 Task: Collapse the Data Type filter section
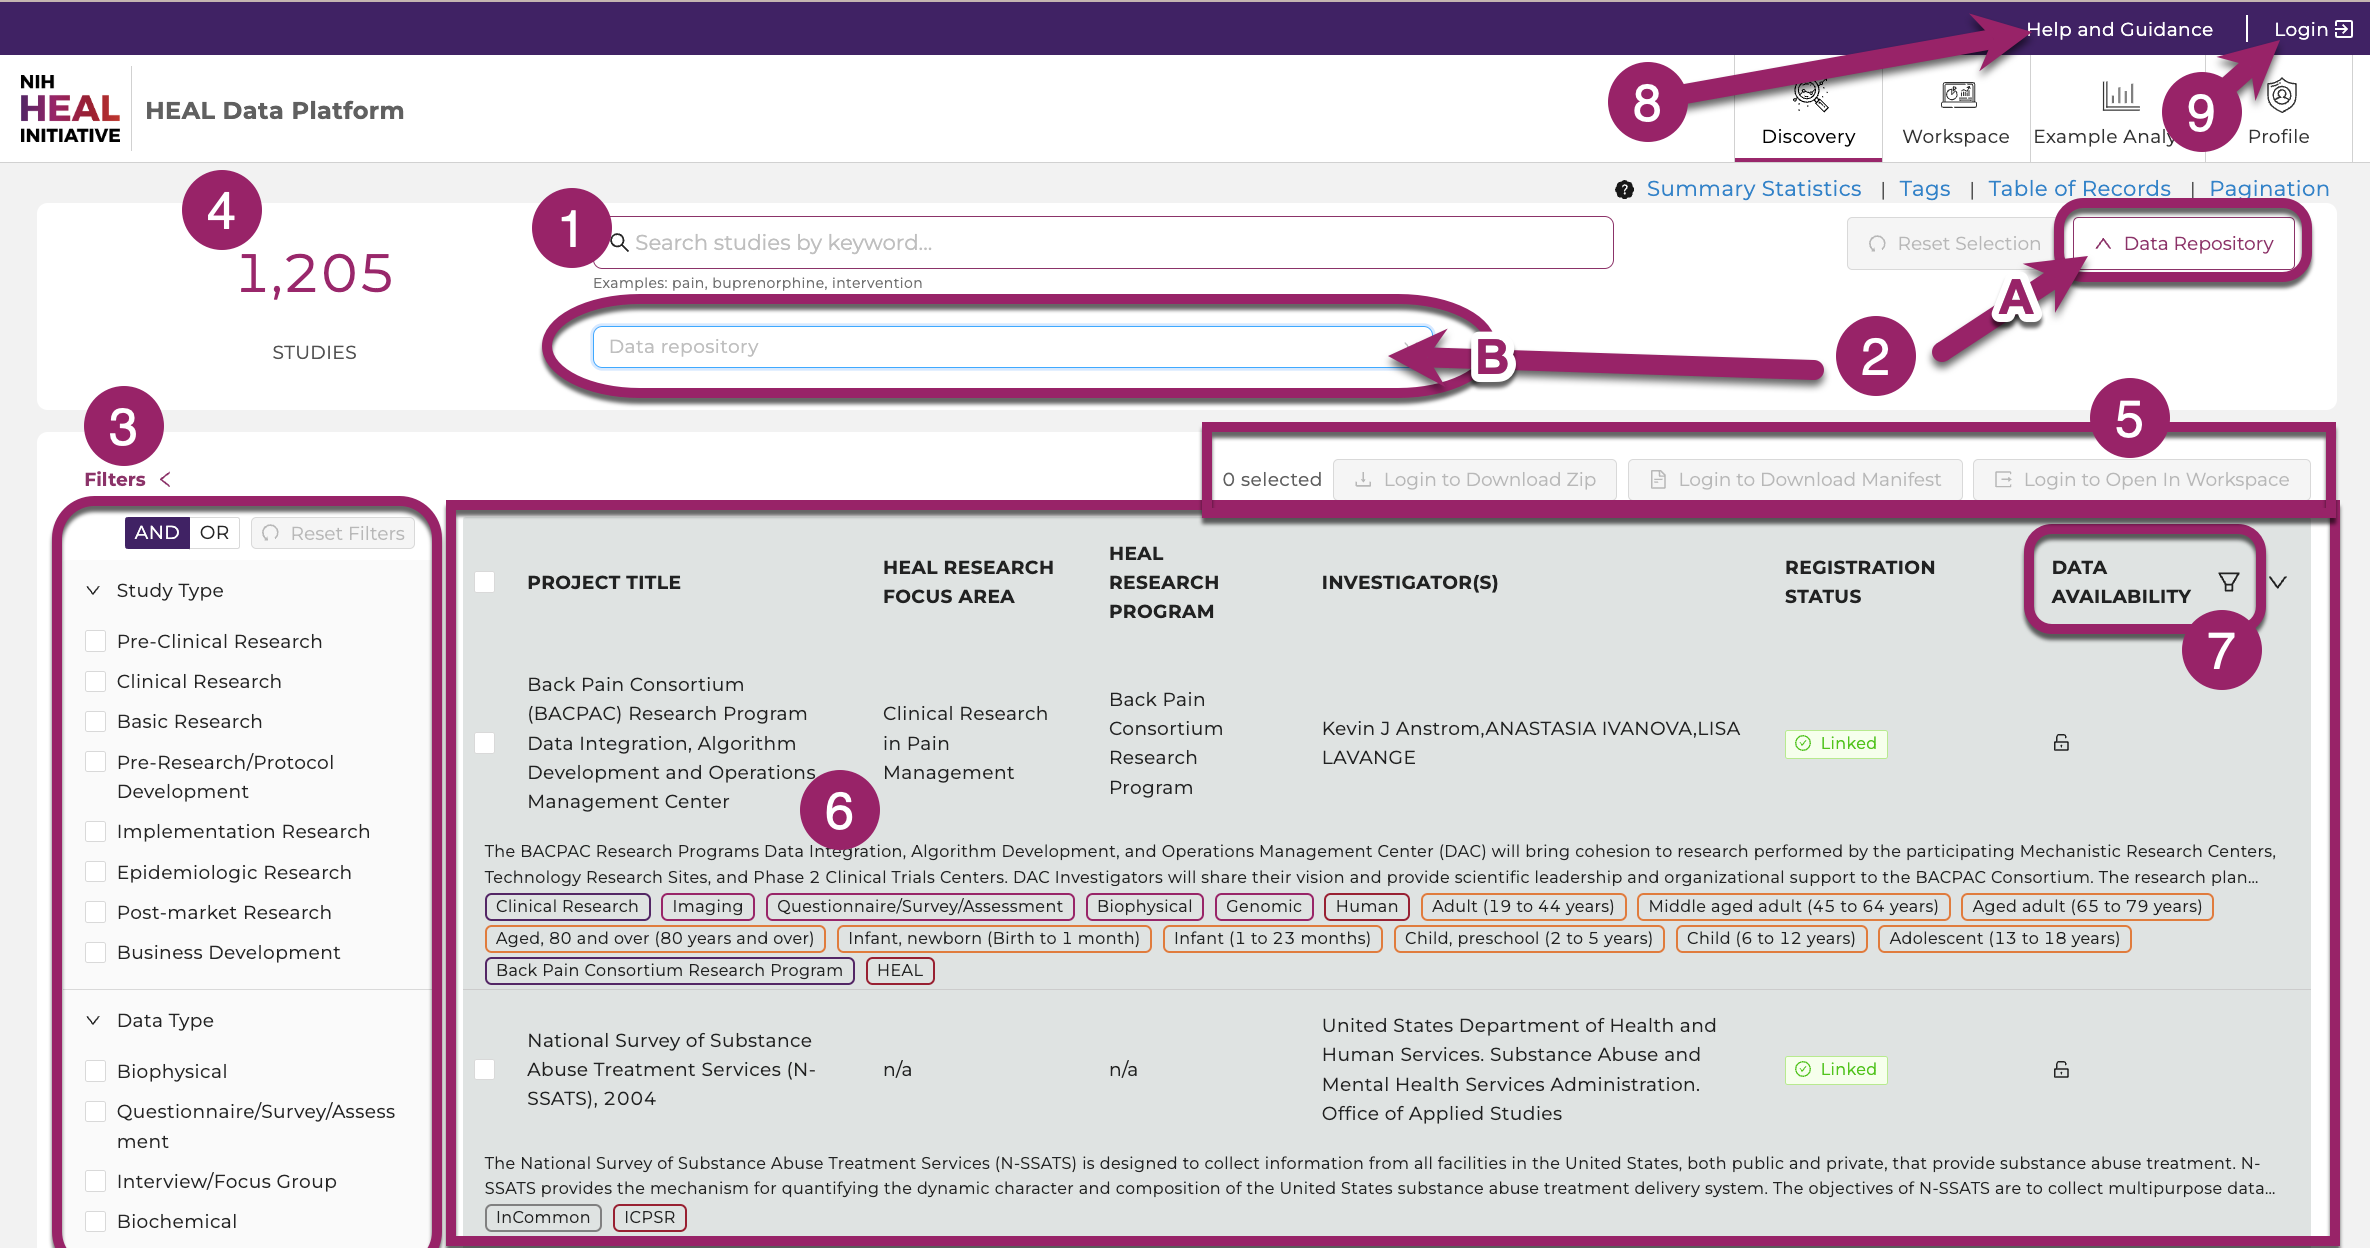click(93, 1020)
